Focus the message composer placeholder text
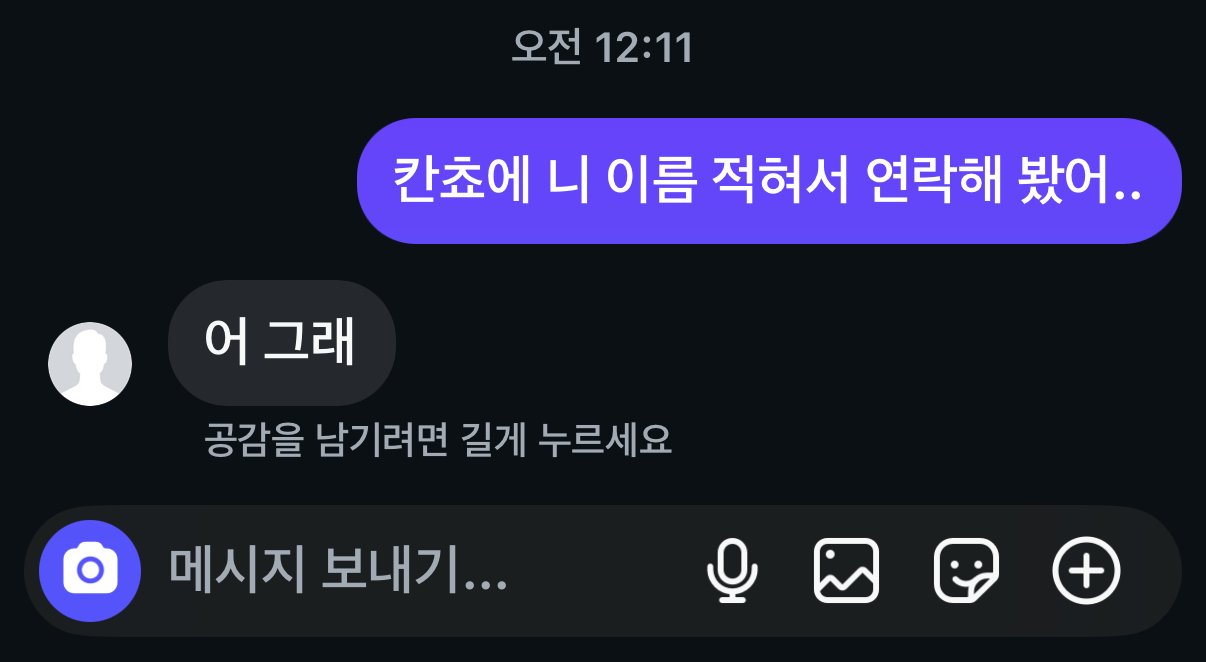This screenshot has height=662, width=1206. click(338, 571)
